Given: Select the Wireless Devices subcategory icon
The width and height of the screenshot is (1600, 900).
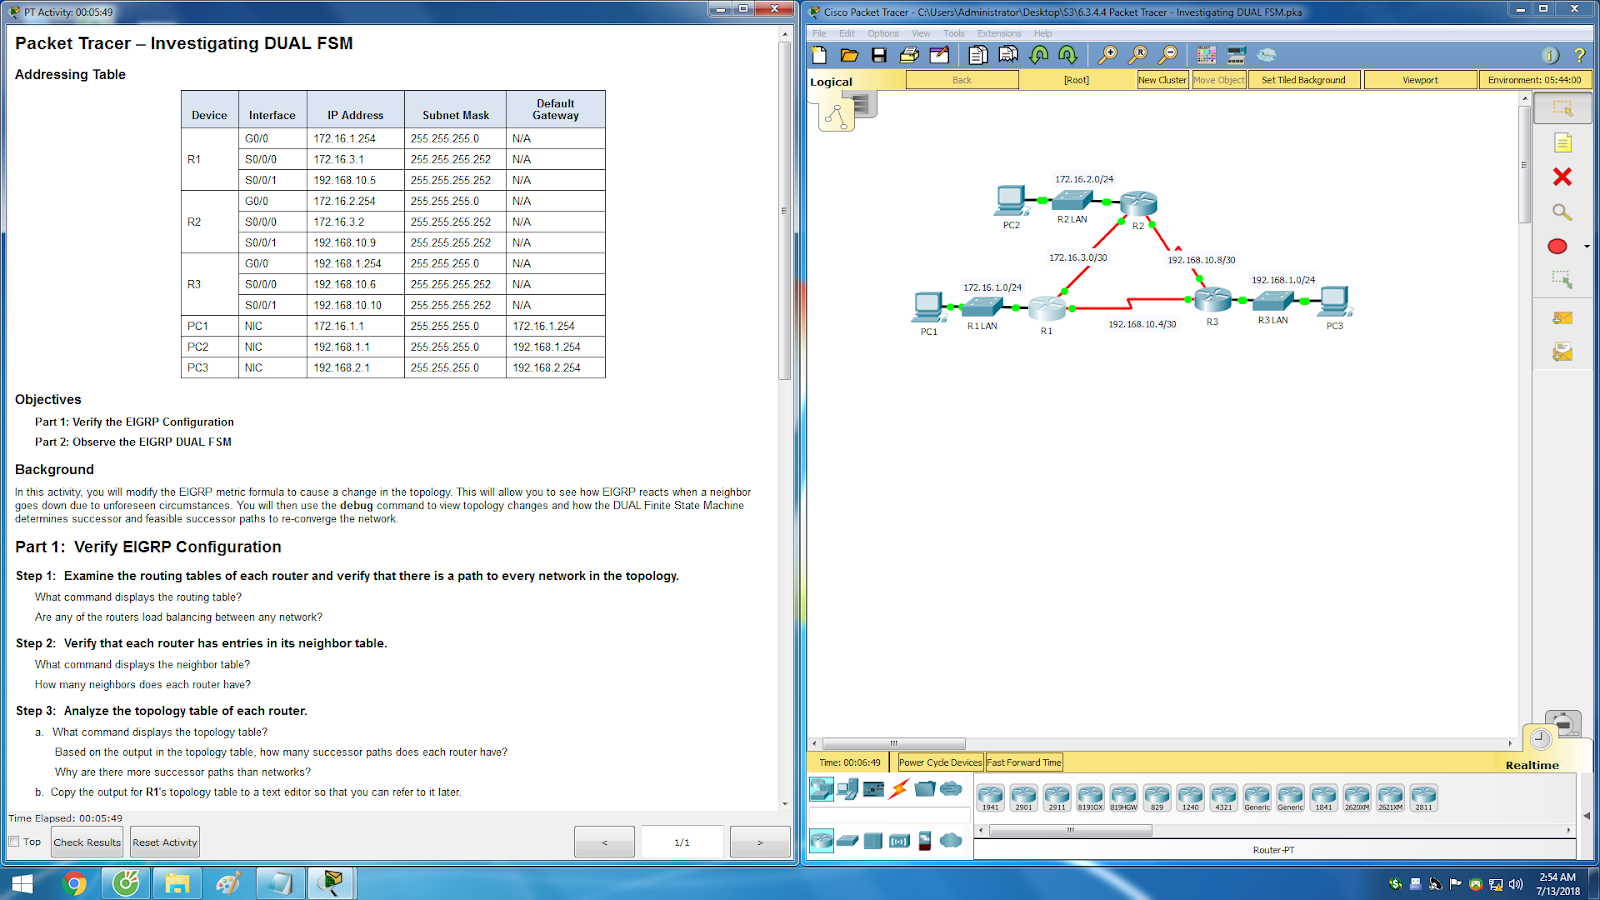Looking at the screenshot, I should click(899, 841).
